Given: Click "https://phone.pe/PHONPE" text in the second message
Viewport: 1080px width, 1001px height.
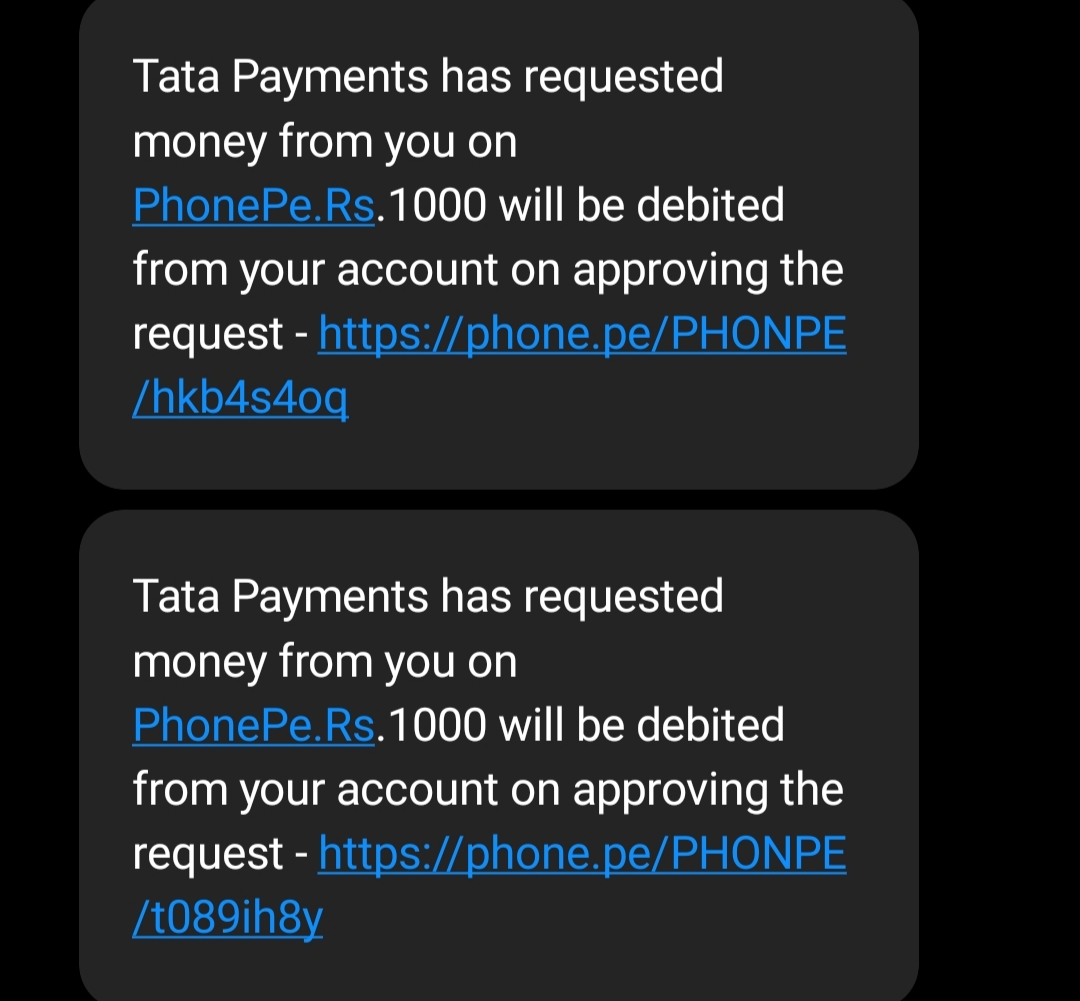Looking at the screenshot, I should click(x=582, y=856).
